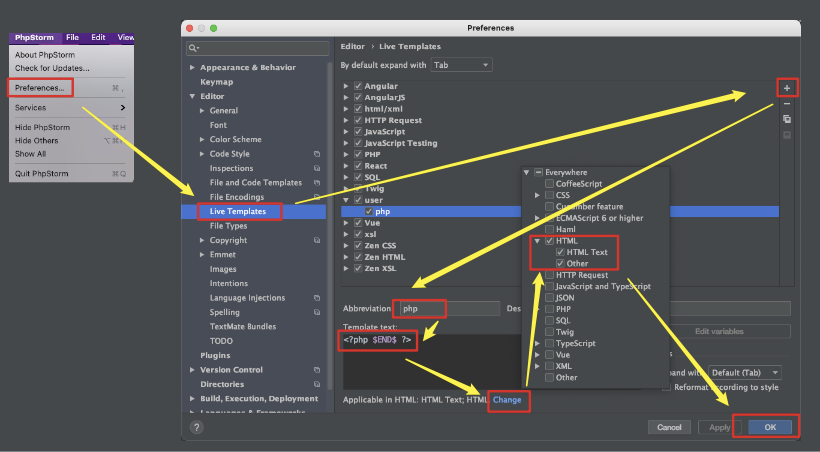820x452 pixels.
Task: Click project-level icon beside File and Code Templates
Action: click(x=317, y=183)
